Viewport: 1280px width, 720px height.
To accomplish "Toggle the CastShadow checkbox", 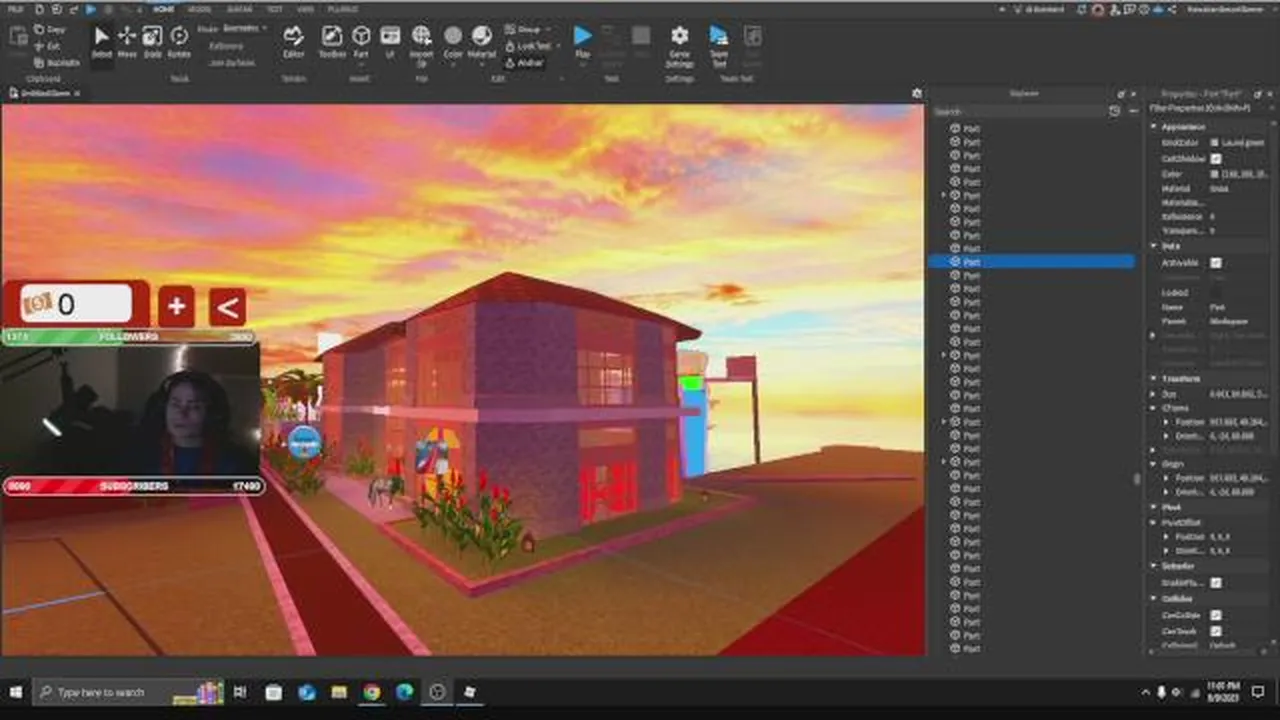I will [x=1216, y=159].
